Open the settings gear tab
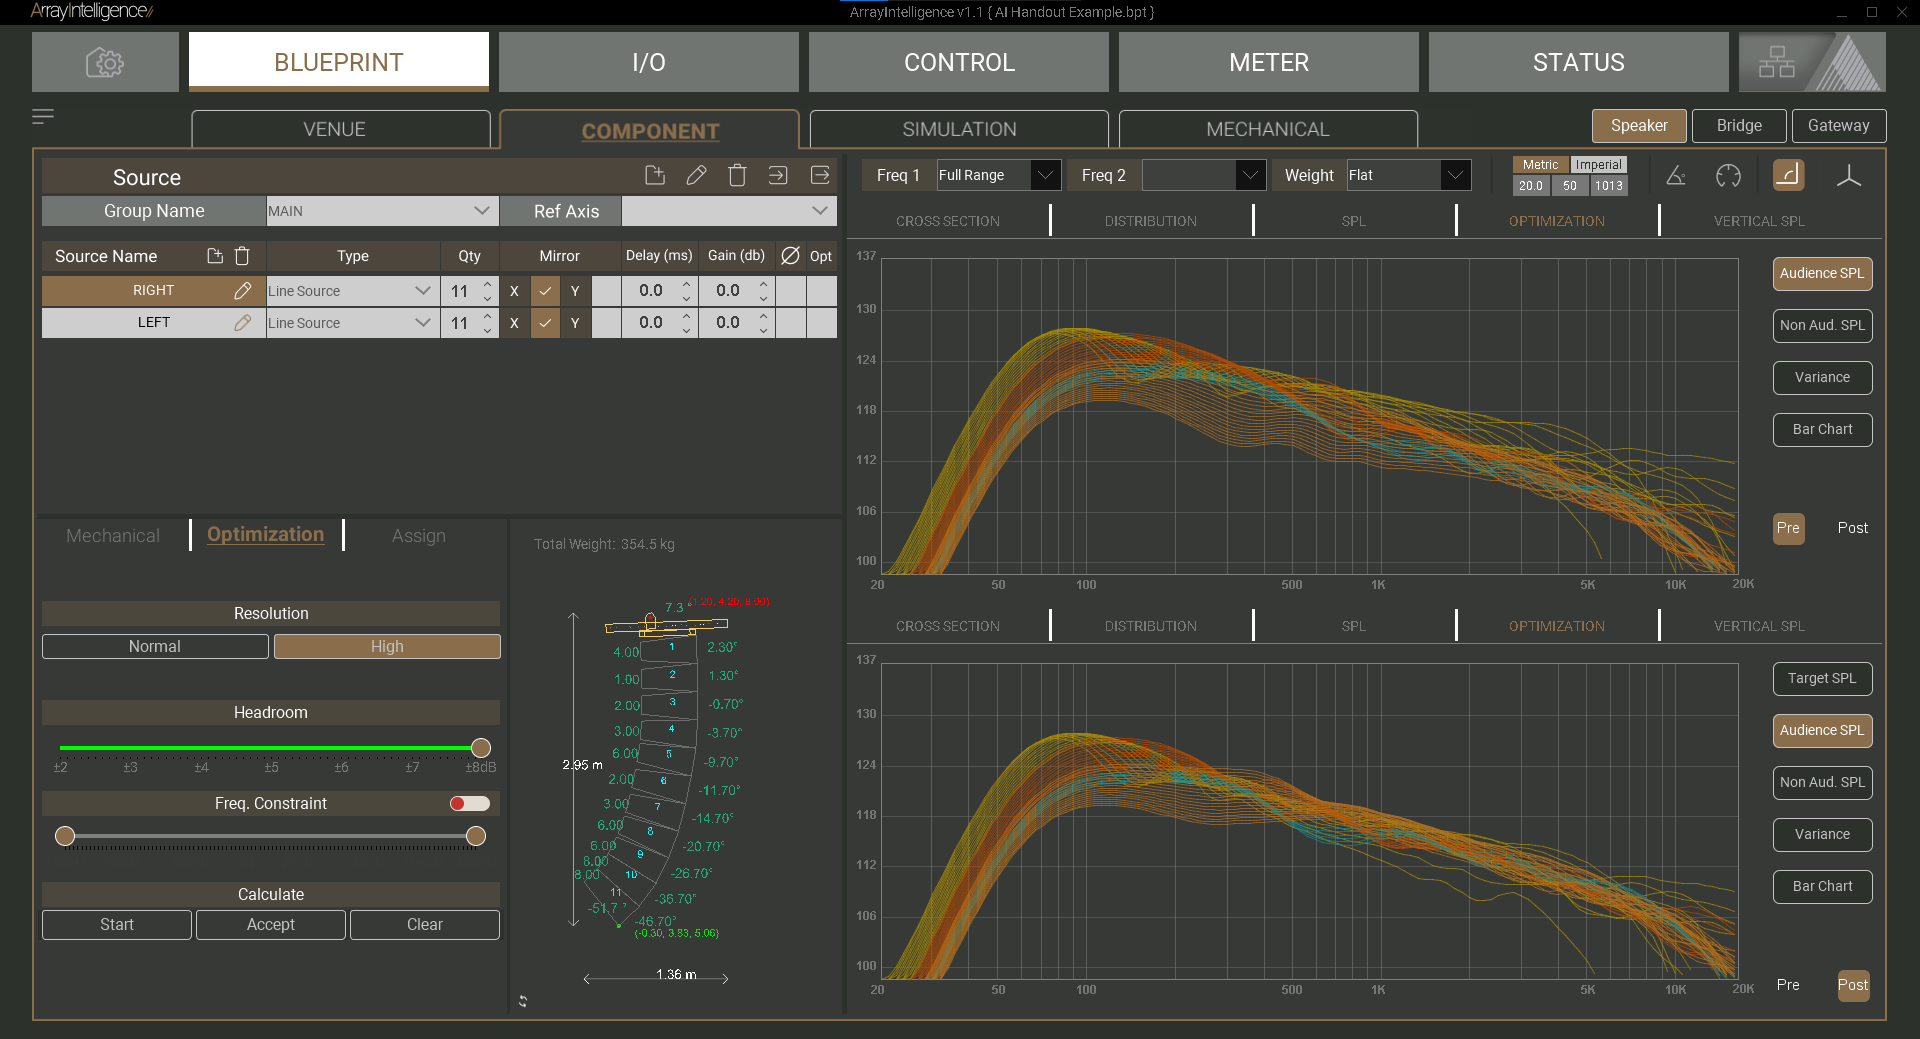Viewport: 1920px width, 1039px height. click(x=105, y=62)
